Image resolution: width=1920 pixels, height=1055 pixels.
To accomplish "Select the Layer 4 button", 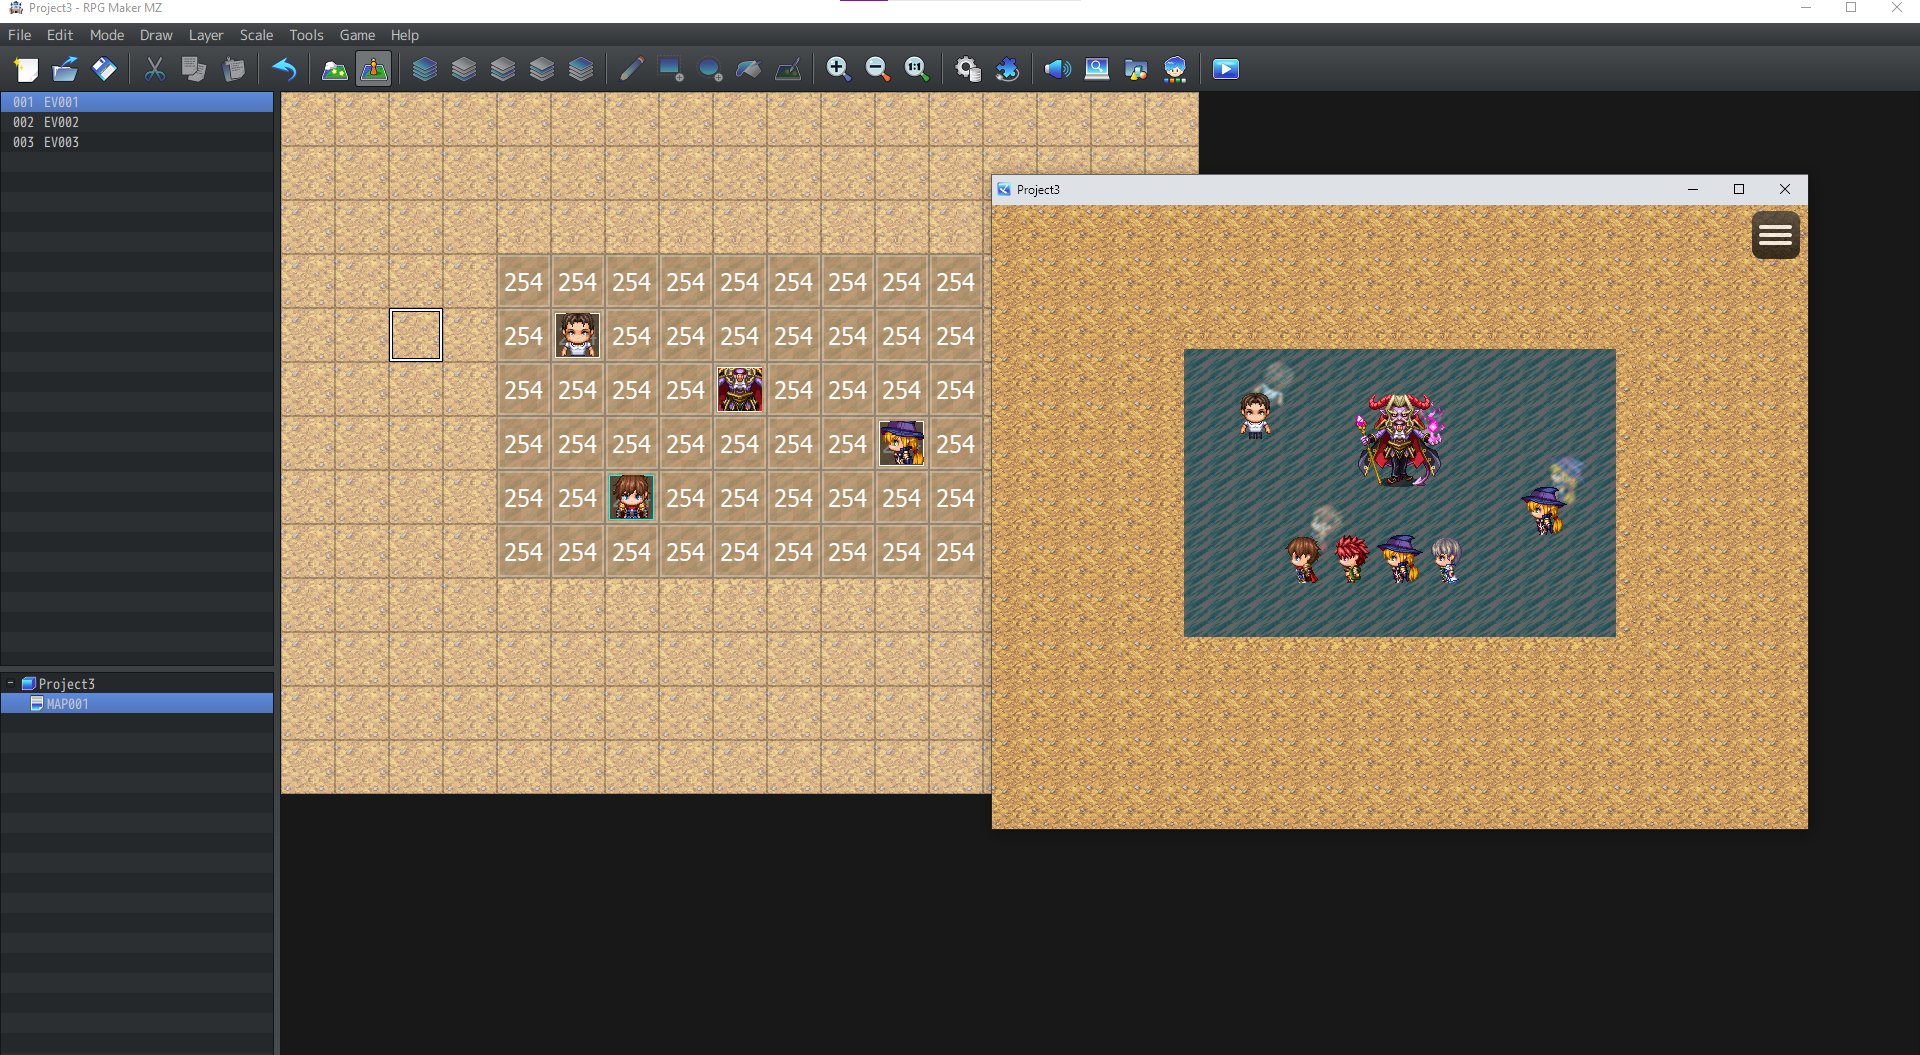I will [581, 69].
